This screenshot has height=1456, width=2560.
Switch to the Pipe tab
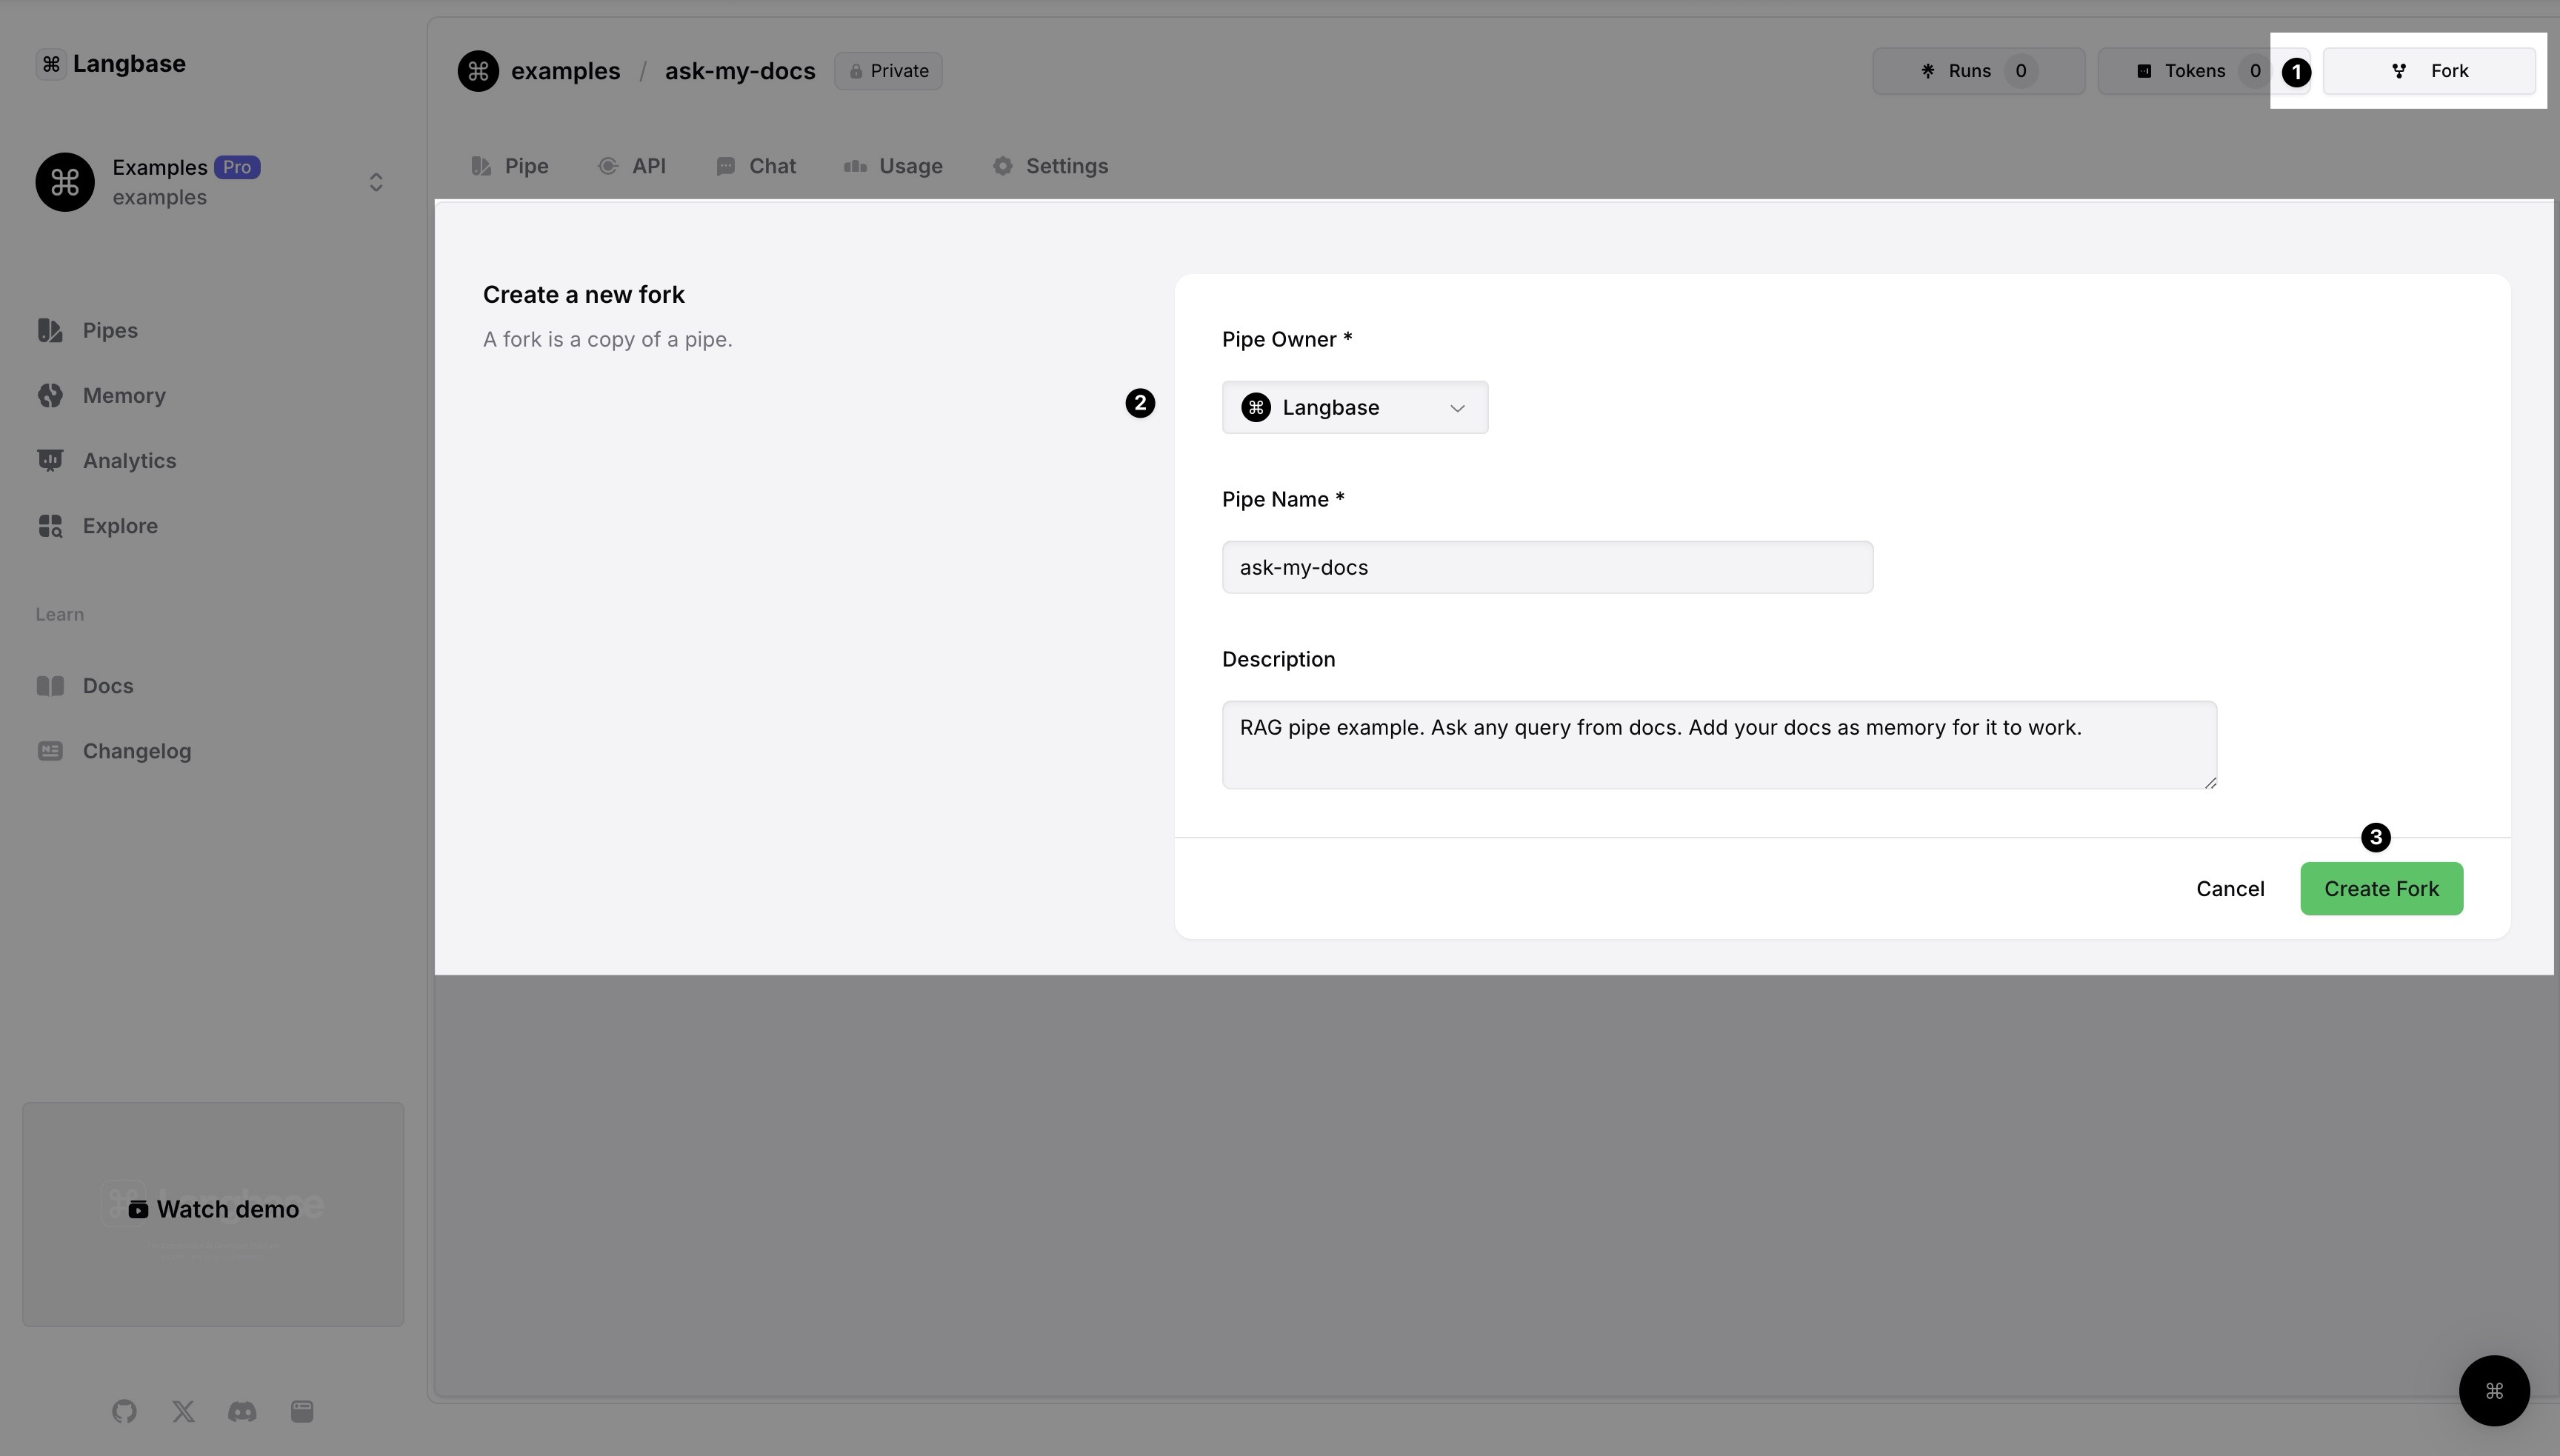click(x=510, y=166)
